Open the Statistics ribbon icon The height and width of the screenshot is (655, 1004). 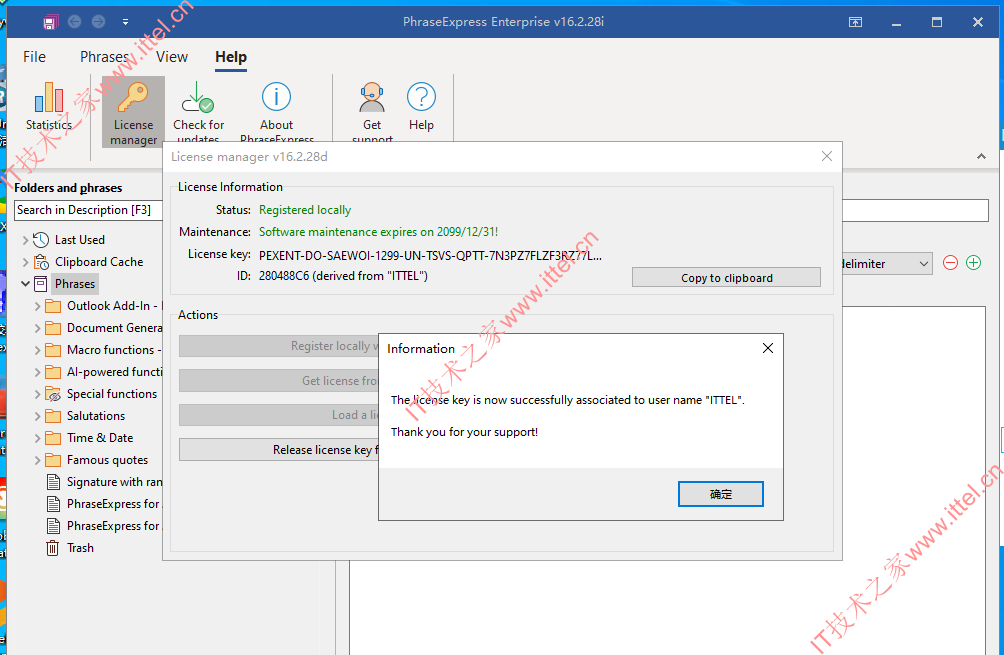tap(49, 97)
